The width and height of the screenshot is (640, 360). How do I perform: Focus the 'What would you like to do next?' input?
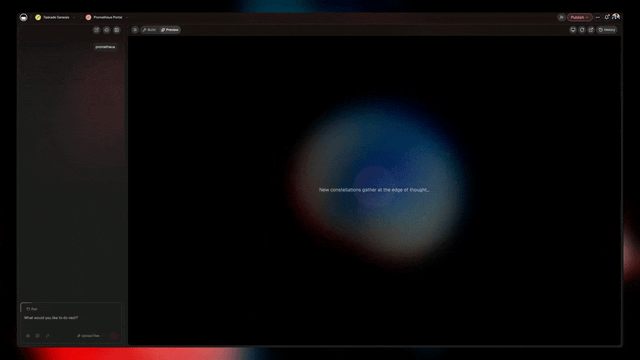(x=71, y=318)
